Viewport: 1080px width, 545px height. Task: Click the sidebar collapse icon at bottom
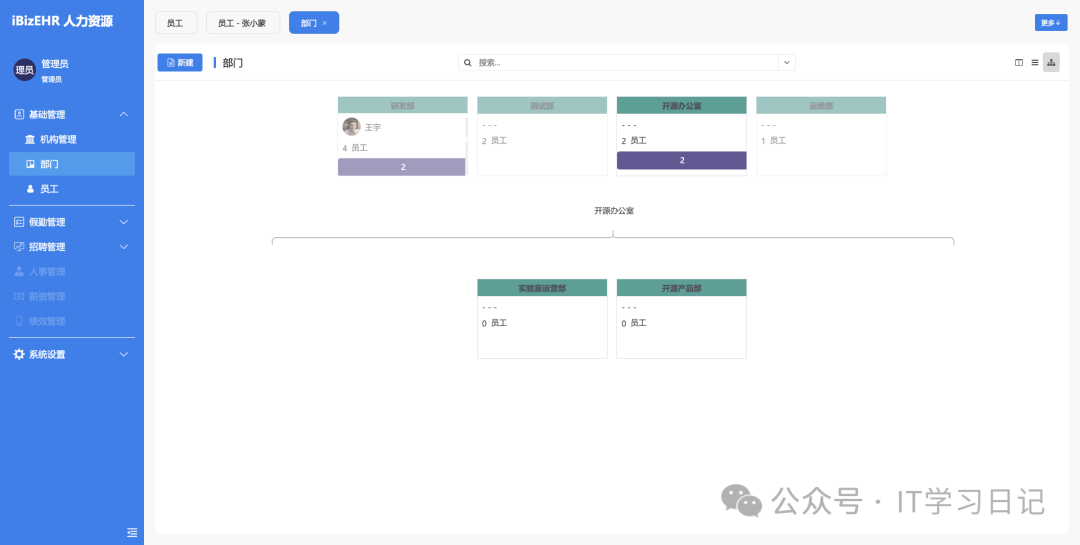(x=132, y=532)
